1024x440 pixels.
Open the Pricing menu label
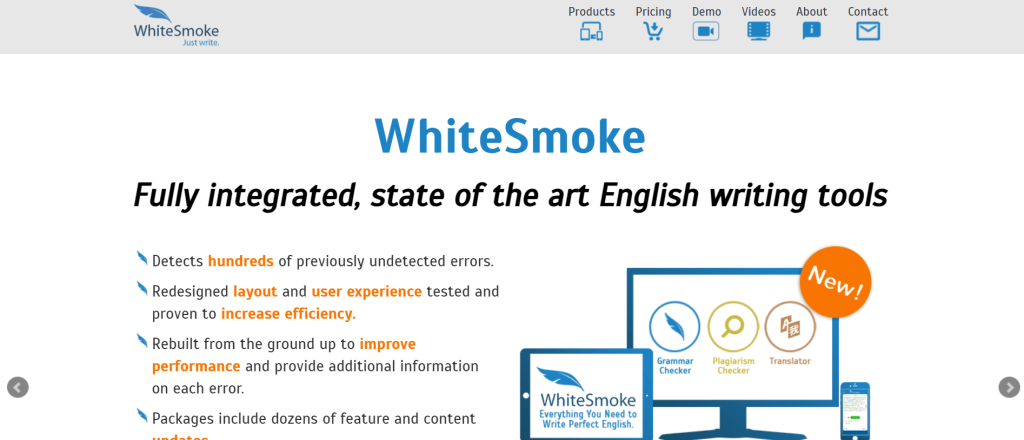pos(653,12)
